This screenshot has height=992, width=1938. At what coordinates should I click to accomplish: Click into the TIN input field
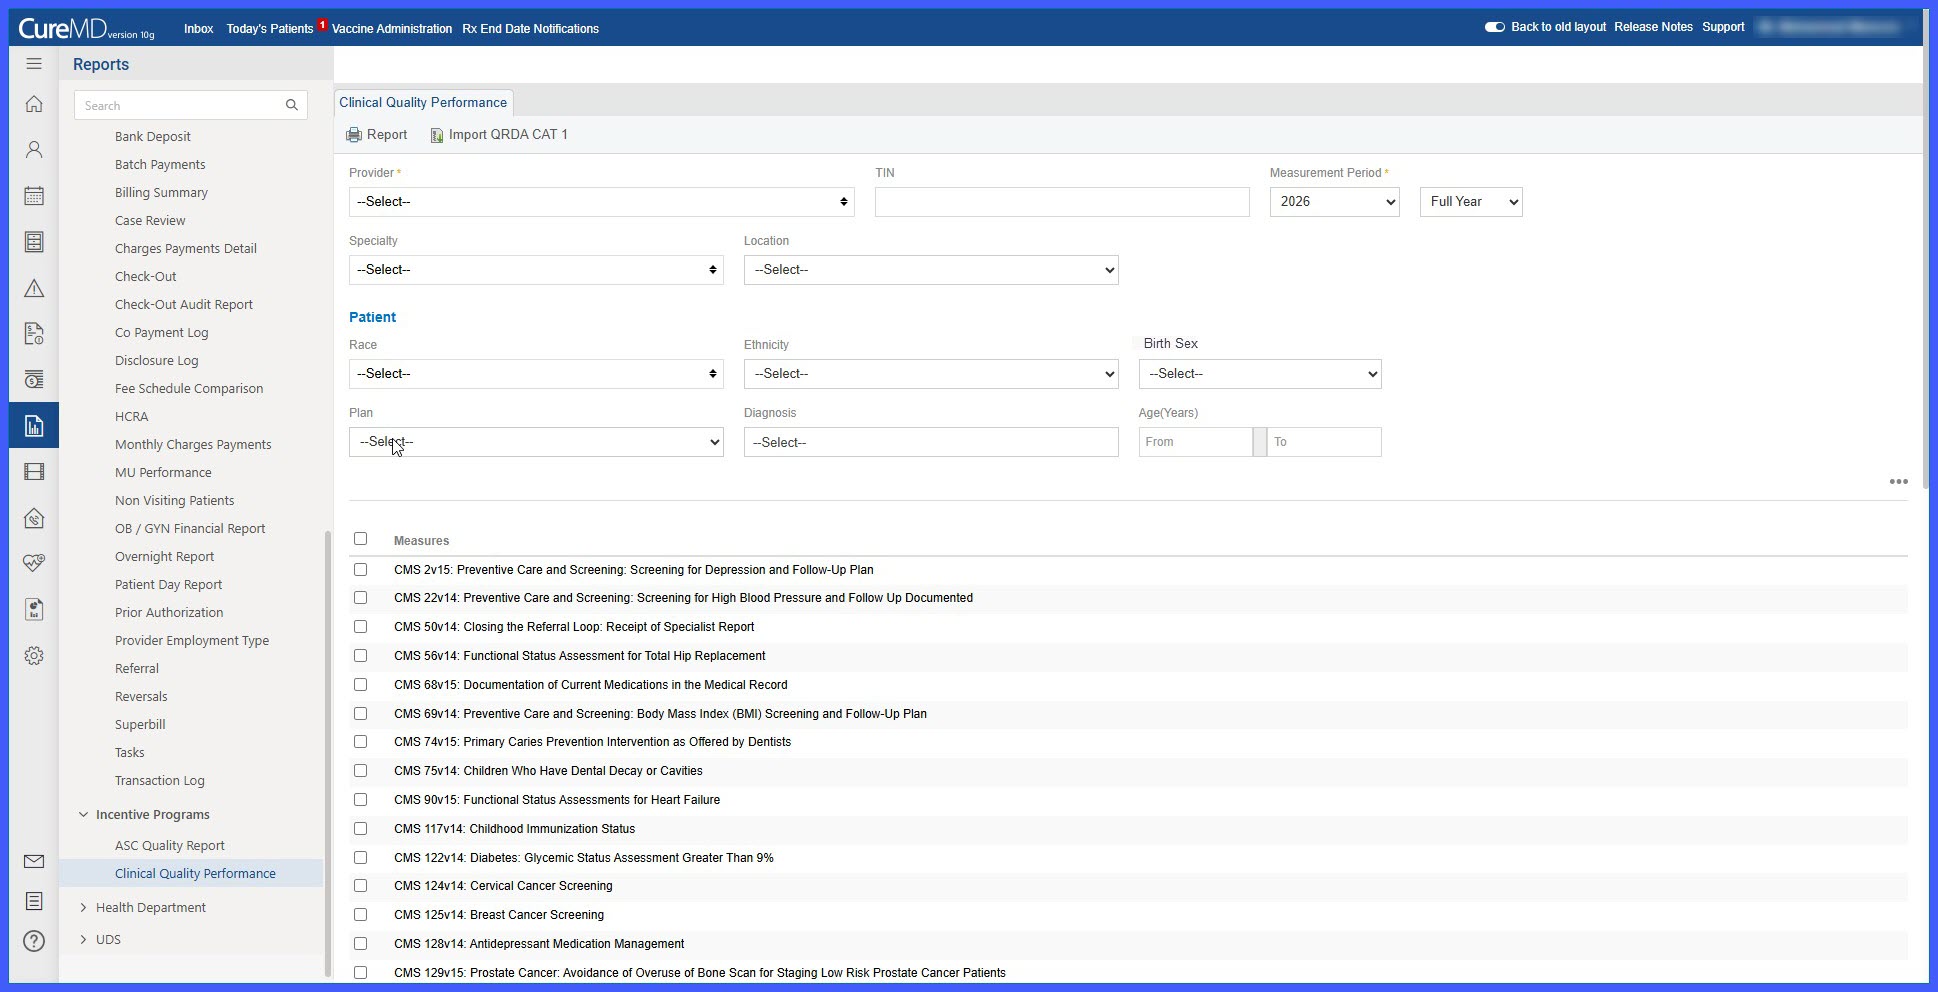pyautogui.click(x=1062, y=202)
